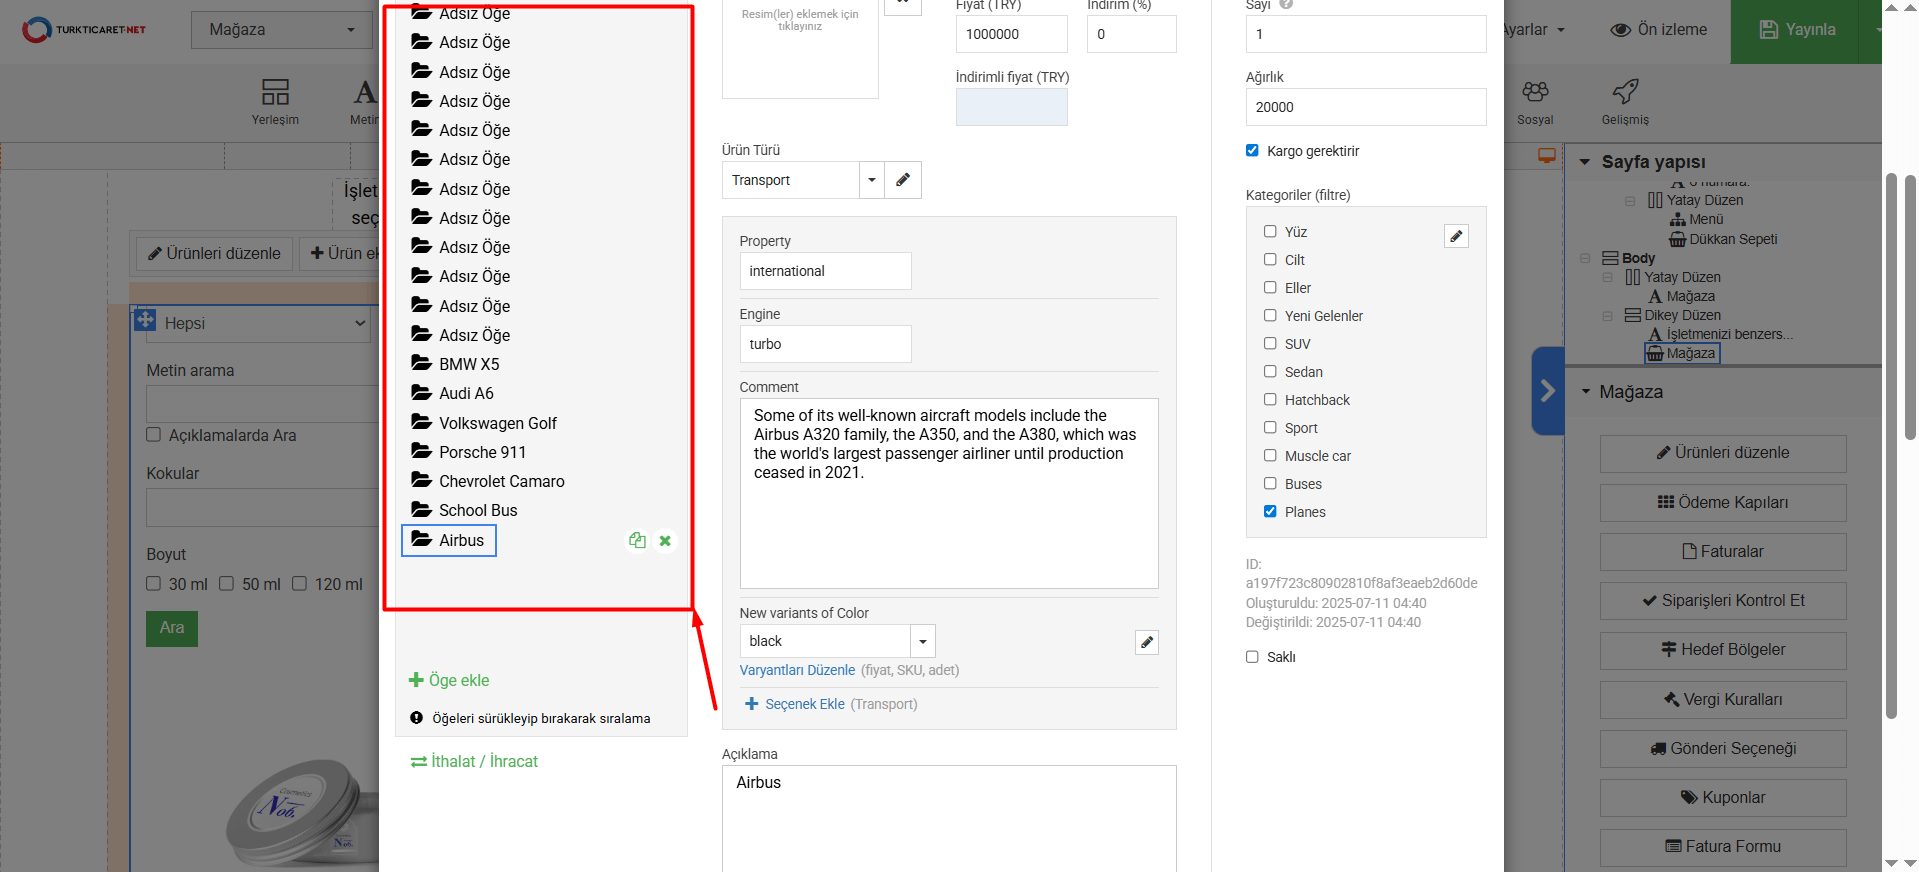Check the SUV category
This screenshot has width=1919, height=872.
click(1270, 343)
